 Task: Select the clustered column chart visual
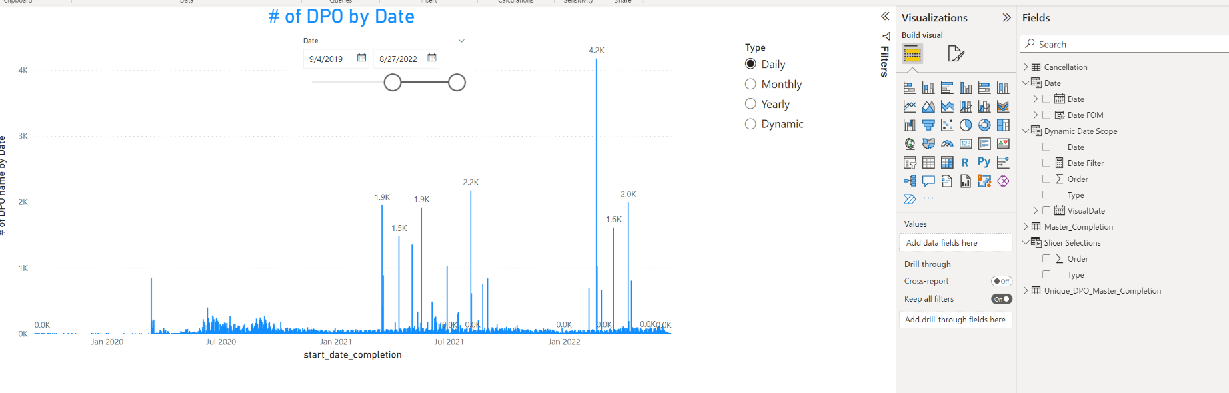965,88
